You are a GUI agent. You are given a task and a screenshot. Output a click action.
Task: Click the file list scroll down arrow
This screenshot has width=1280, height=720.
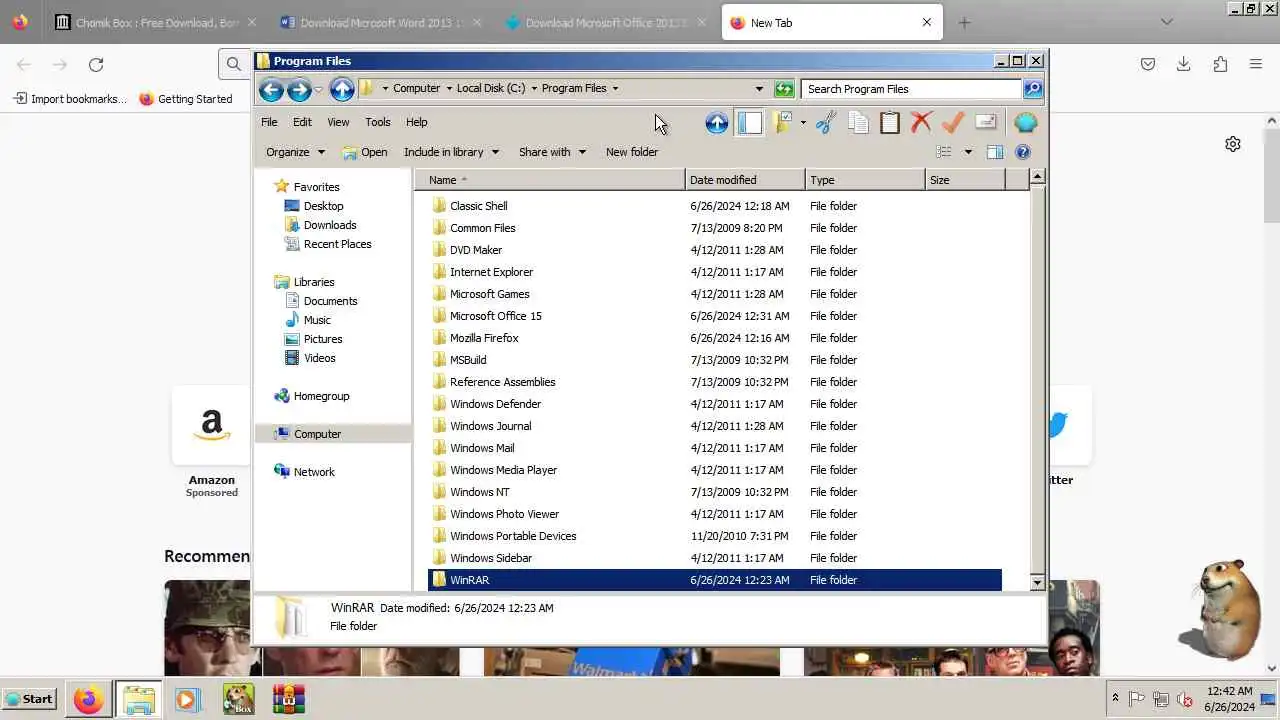(1037, 582)
